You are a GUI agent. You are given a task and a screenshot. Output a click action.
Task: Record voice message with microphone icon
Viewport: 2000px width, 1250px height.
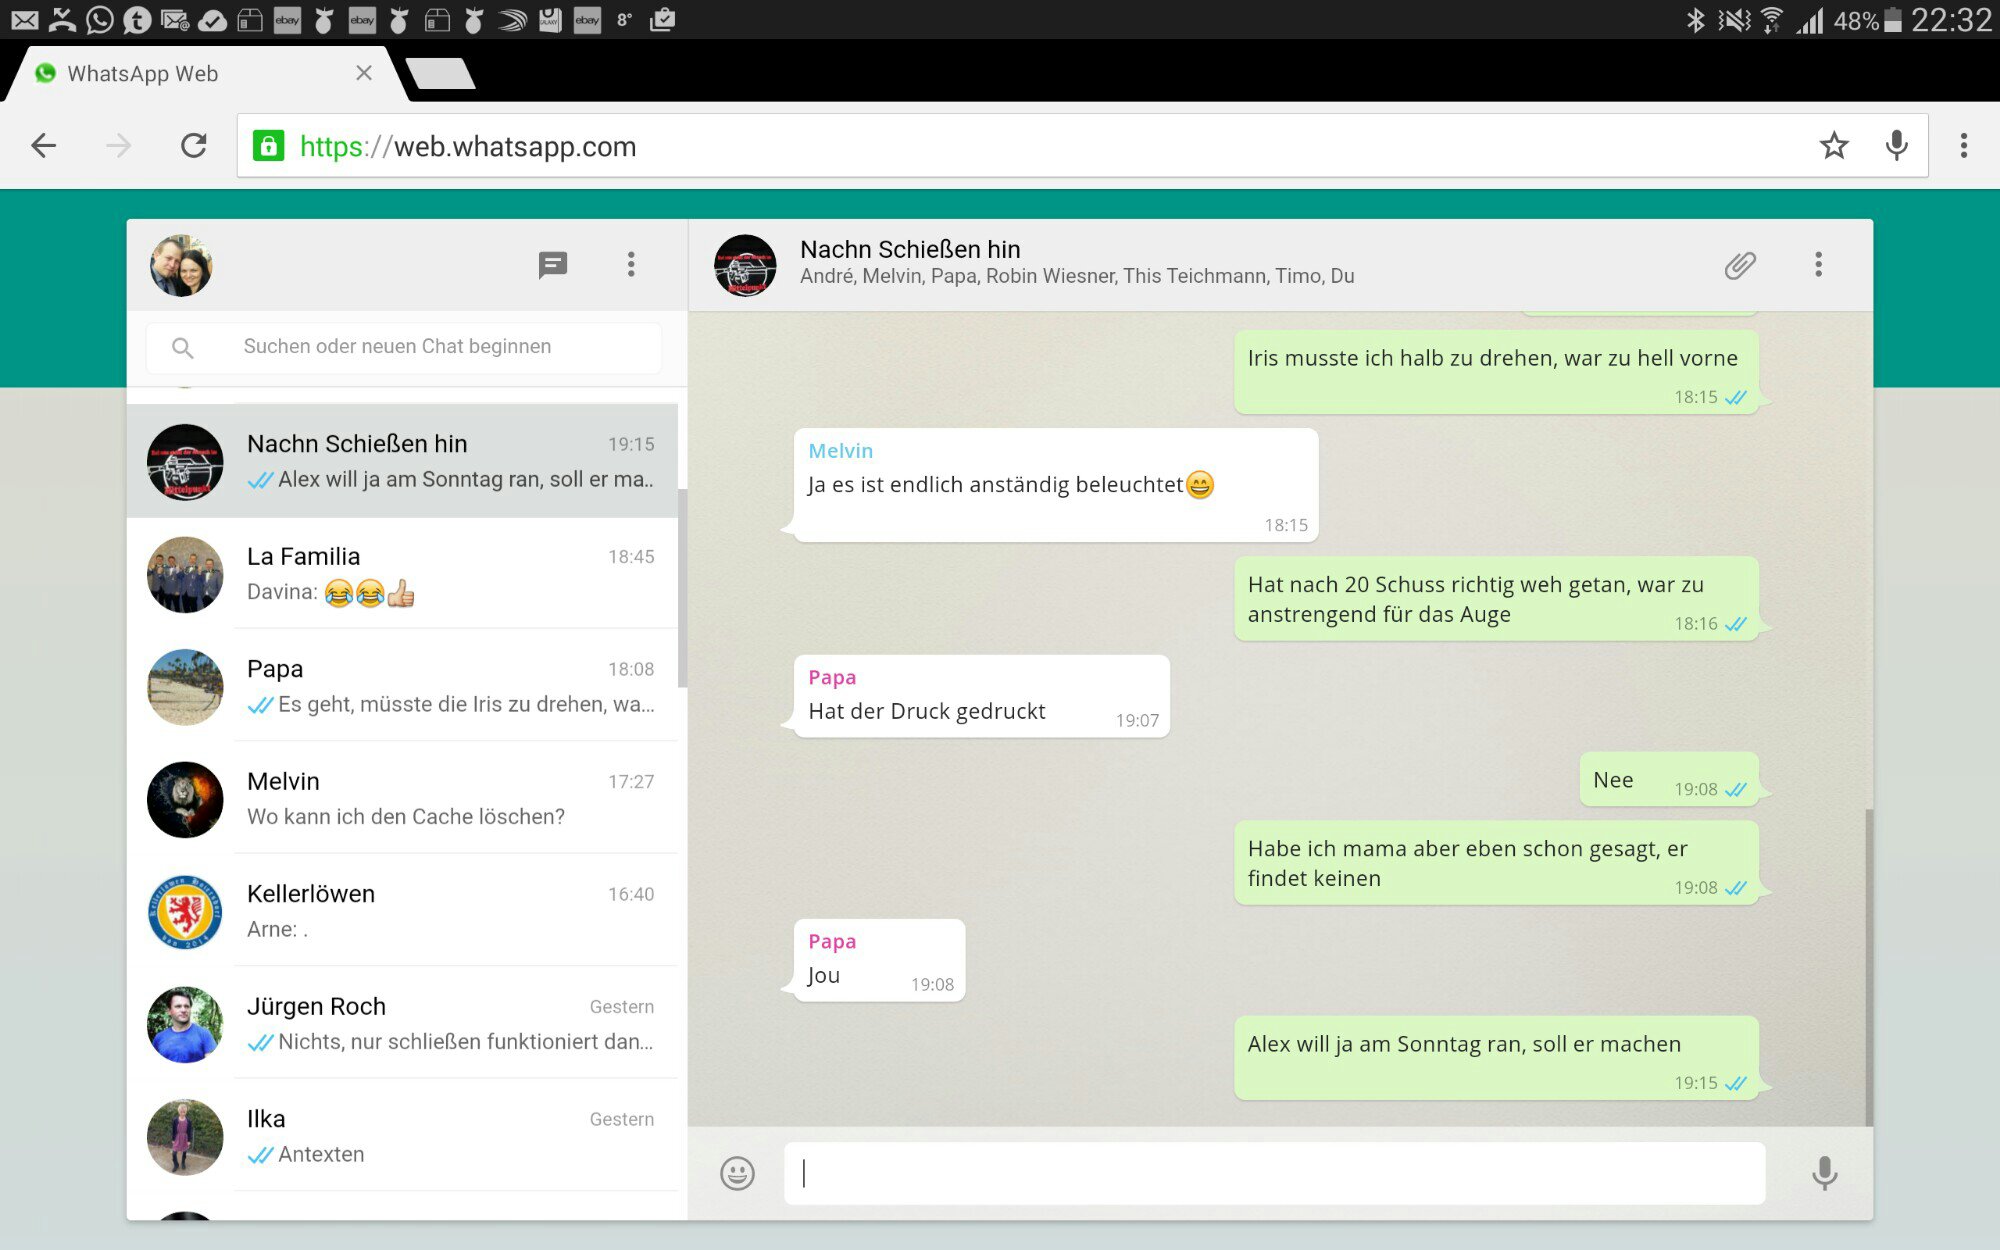[1825, 1173]
